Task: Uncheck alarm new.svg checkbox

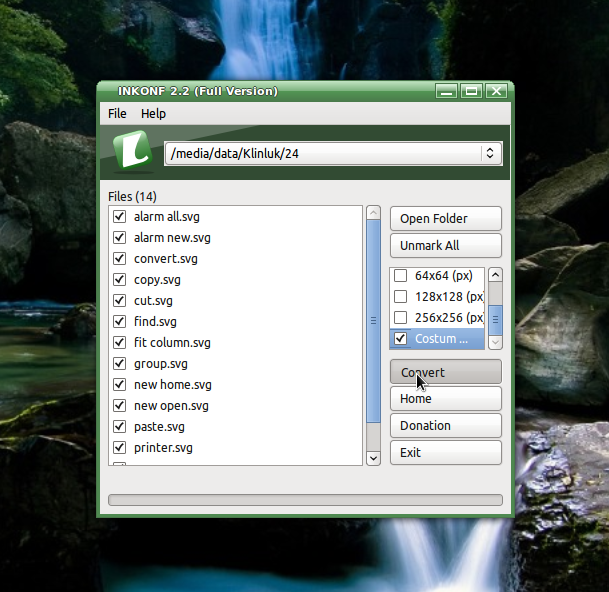Action: click(120, 237)
